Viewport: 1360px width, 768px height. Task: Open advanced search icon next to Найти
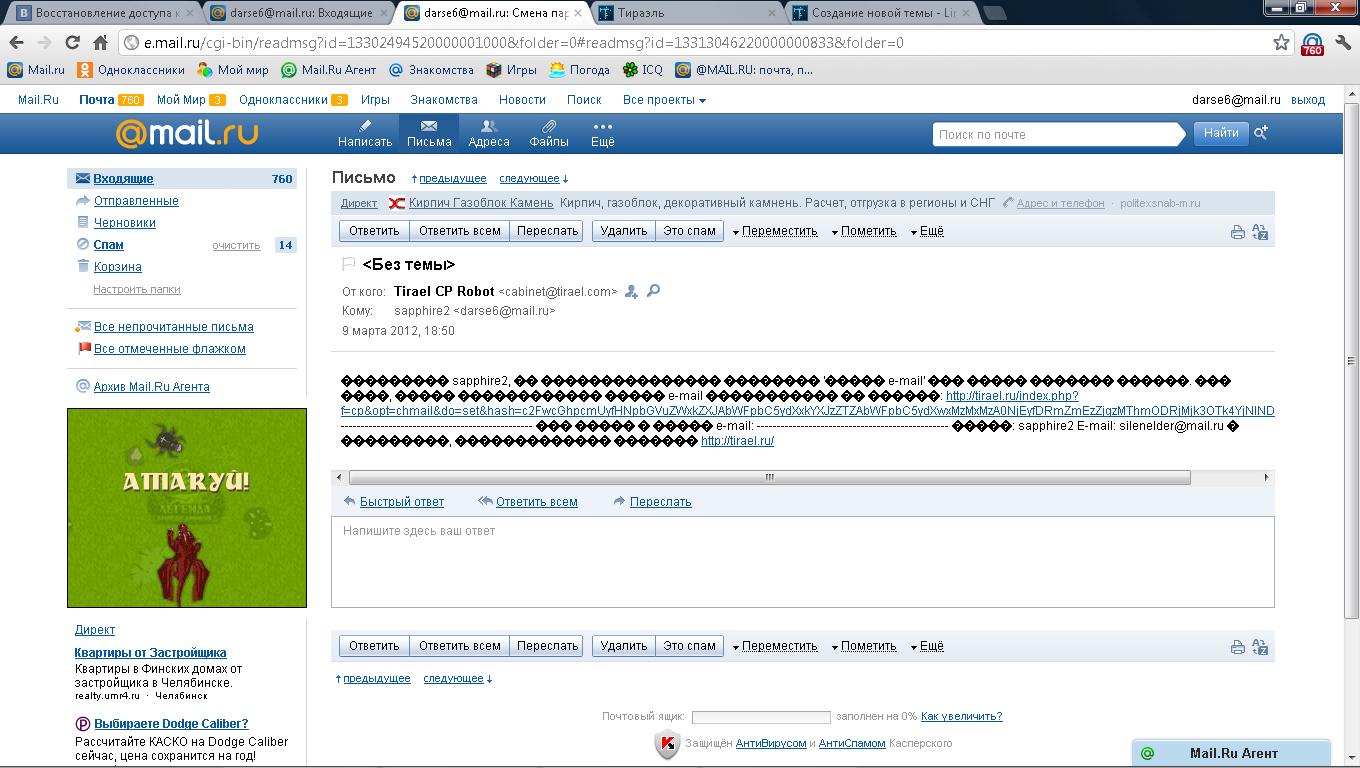tap(1261, 133)
